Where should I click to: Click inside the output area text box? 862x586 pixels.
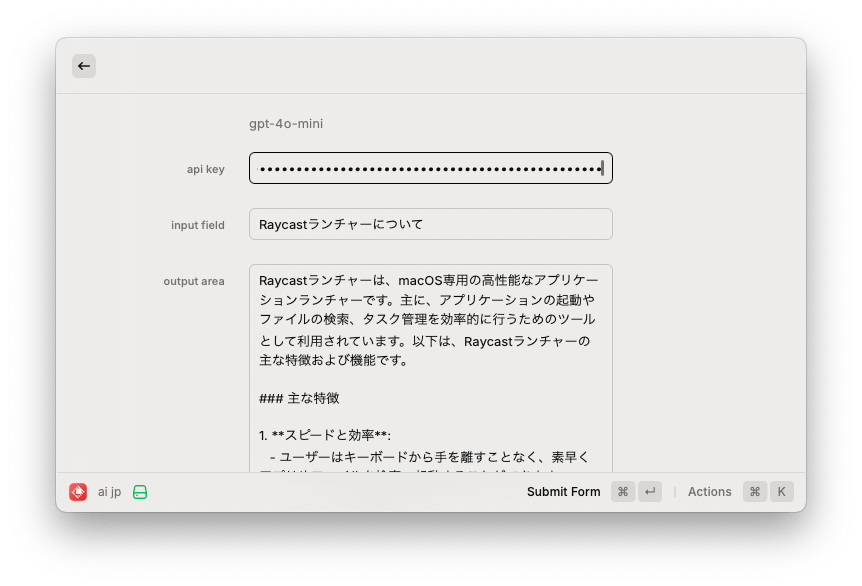point(430,368)
